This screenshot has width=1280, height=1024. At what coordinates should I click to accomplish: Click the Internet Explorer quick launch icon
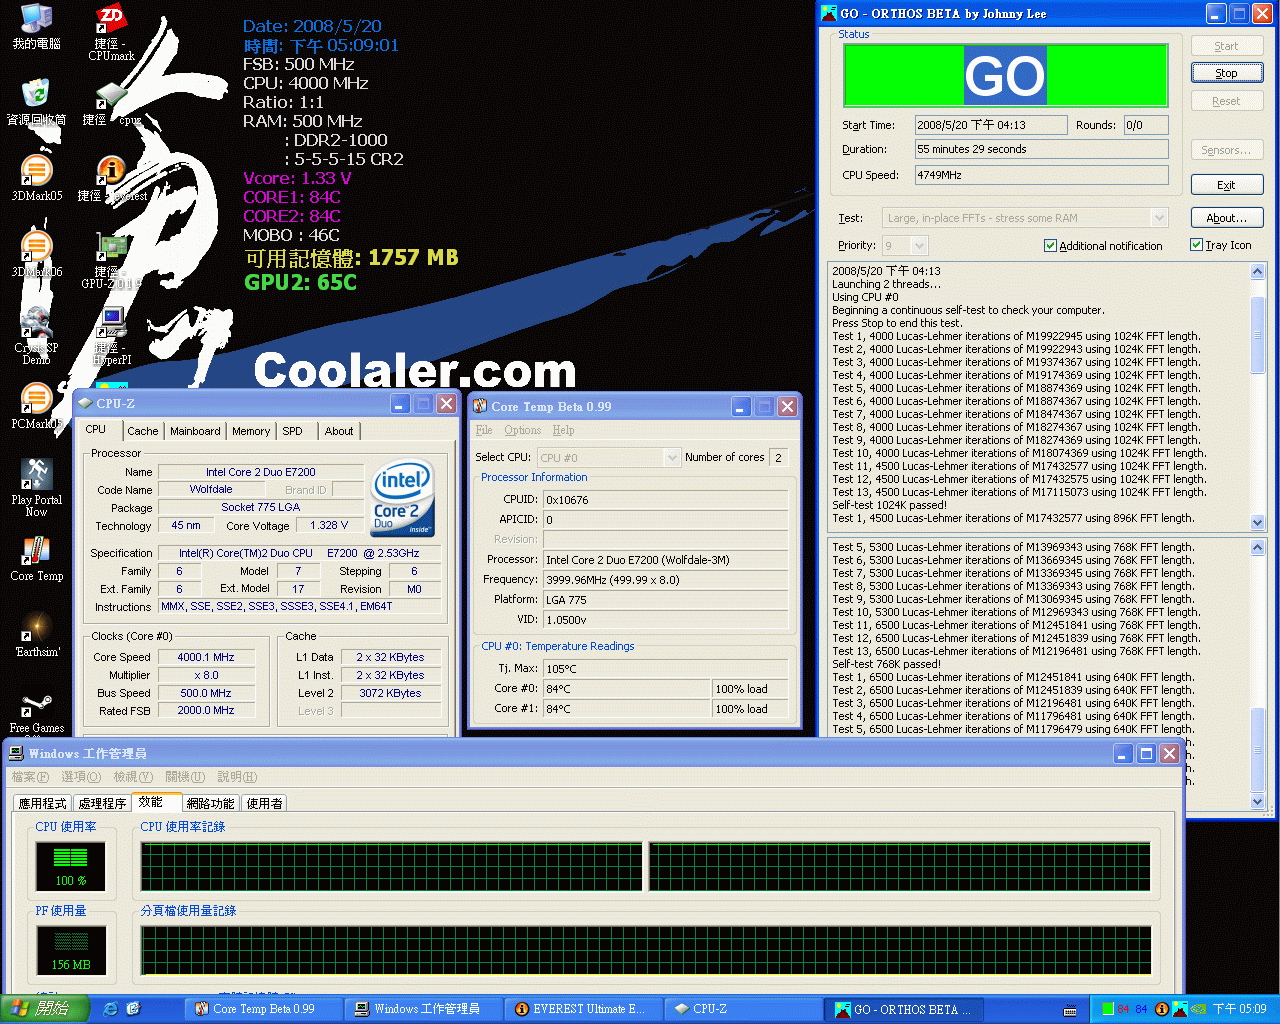[x=110, y=1009]
